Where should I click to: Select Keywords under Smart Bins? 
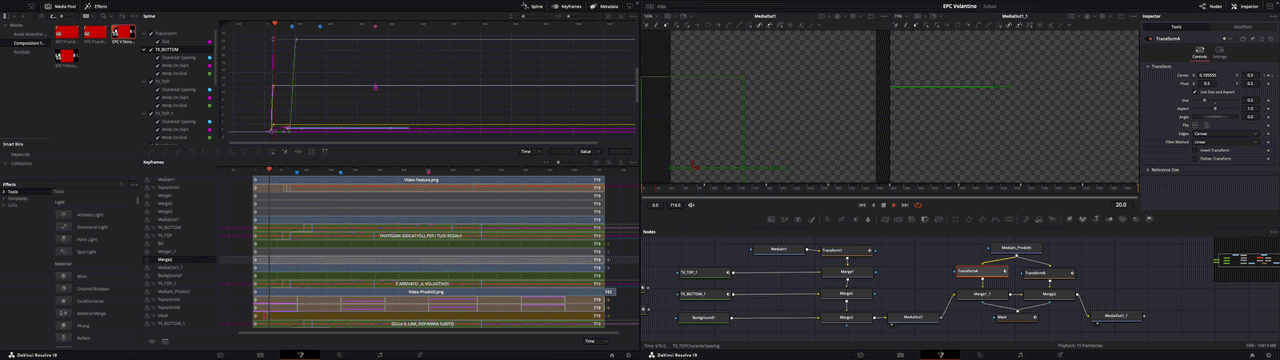[x=21, y=155]
